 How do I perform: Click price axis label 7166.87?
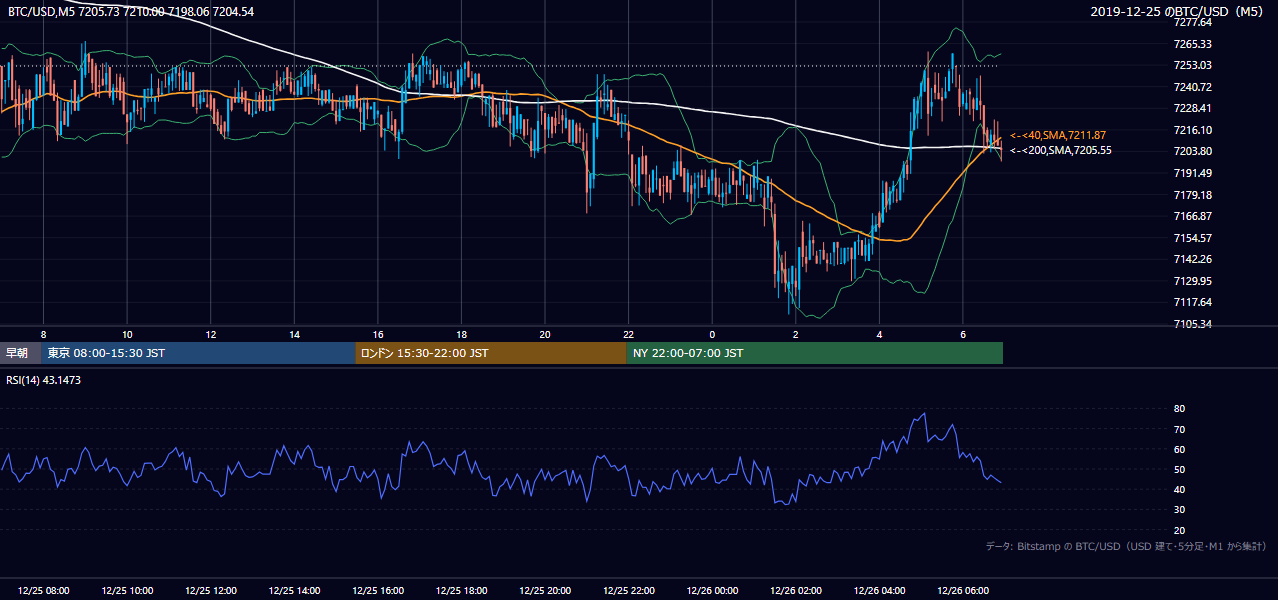click(x=1192, y=216)
